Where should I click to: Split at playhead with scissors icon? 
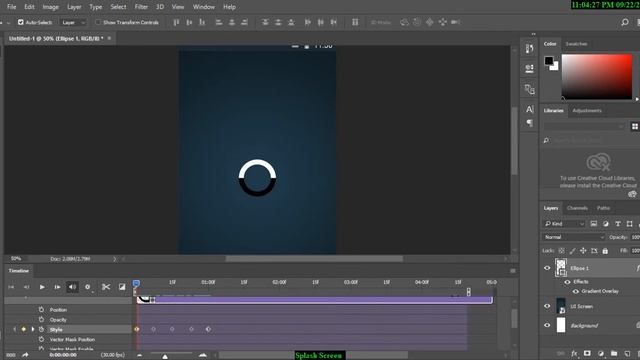click(106, 287)
